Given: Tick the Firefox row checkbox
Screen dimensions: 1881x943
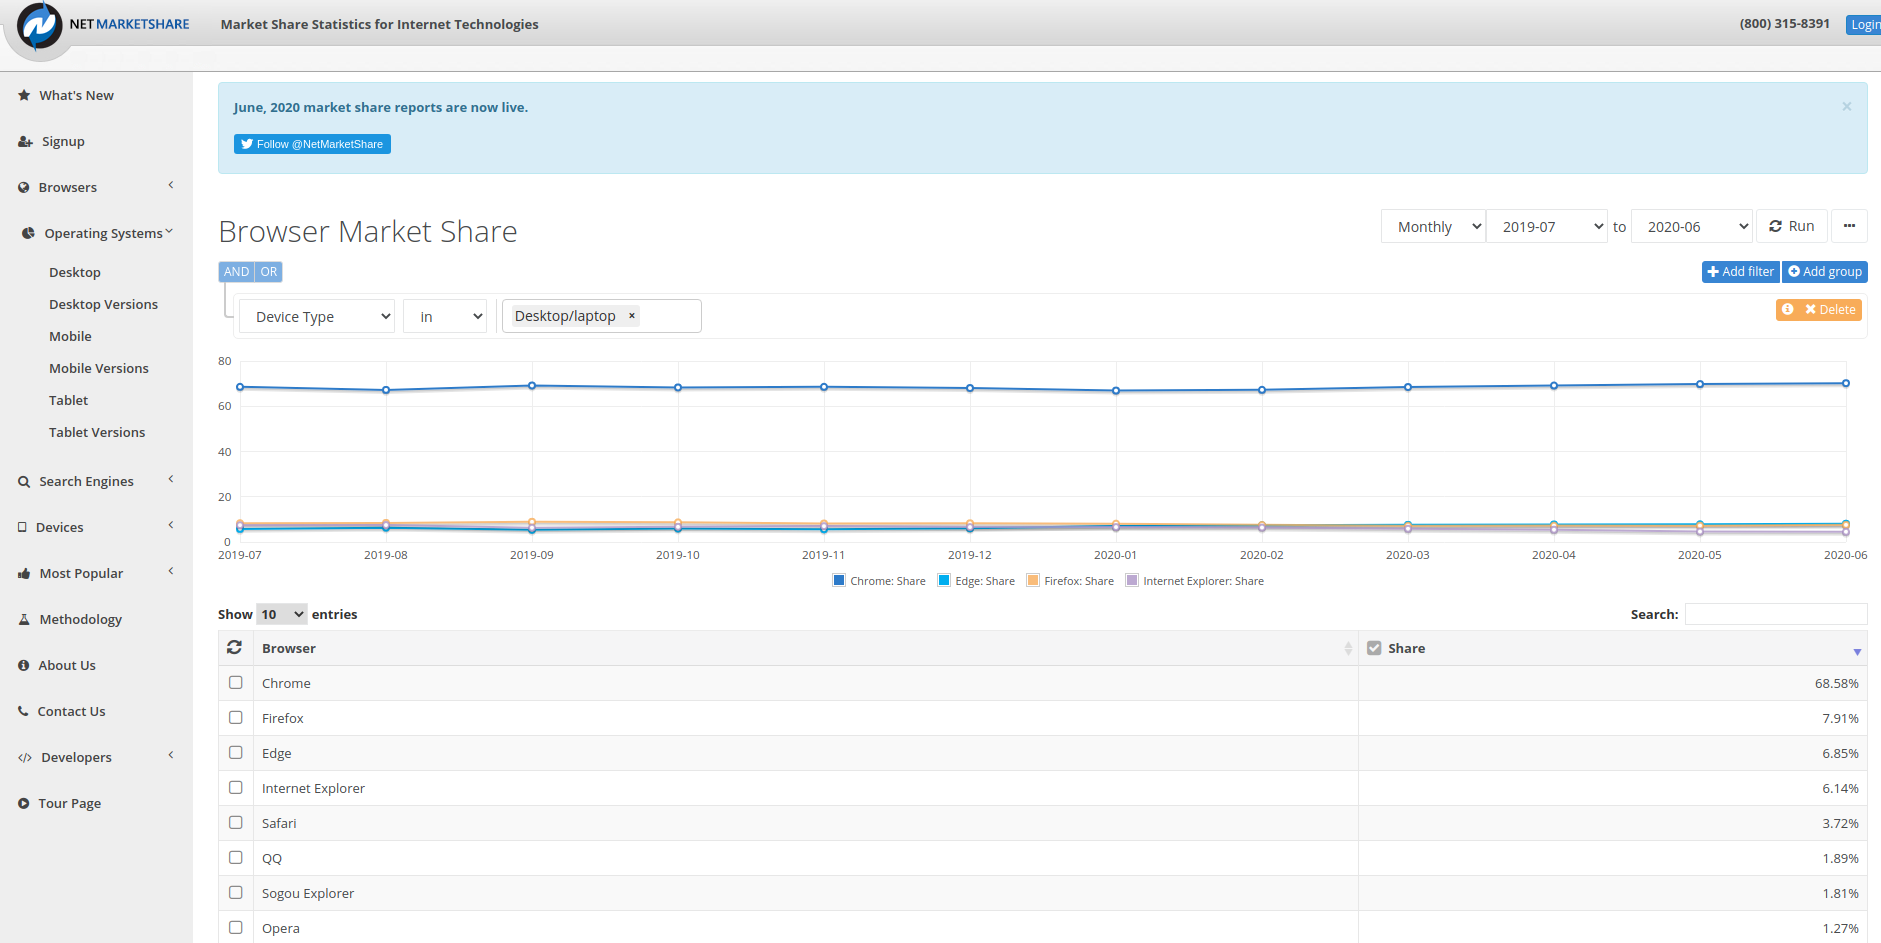Looking at the screenshot, I should pos(236,718).
